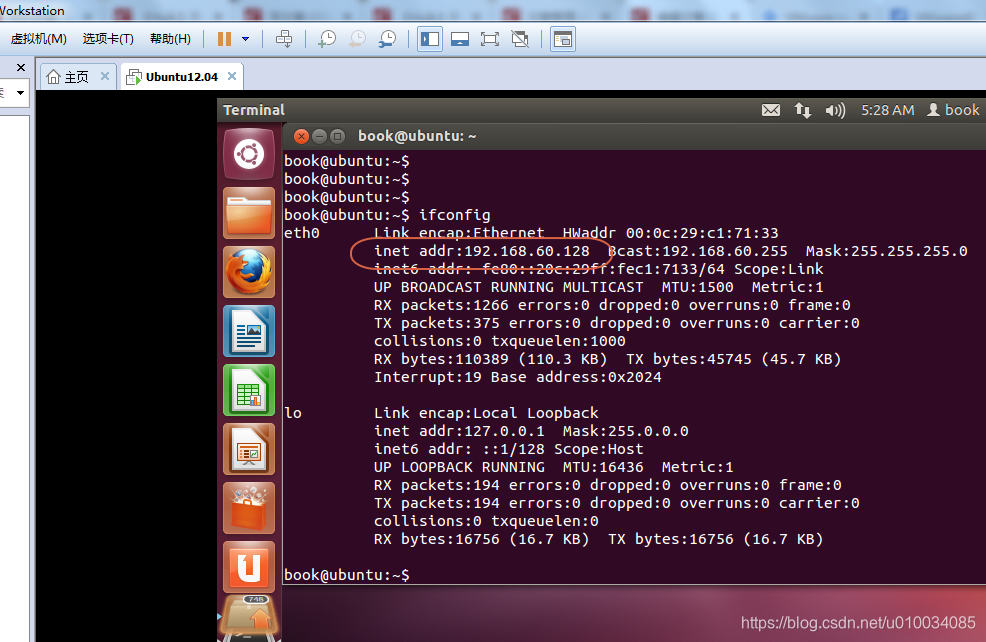Close the 主页 tab
This screenshot has height=642, width=986.
pos(105,76)
